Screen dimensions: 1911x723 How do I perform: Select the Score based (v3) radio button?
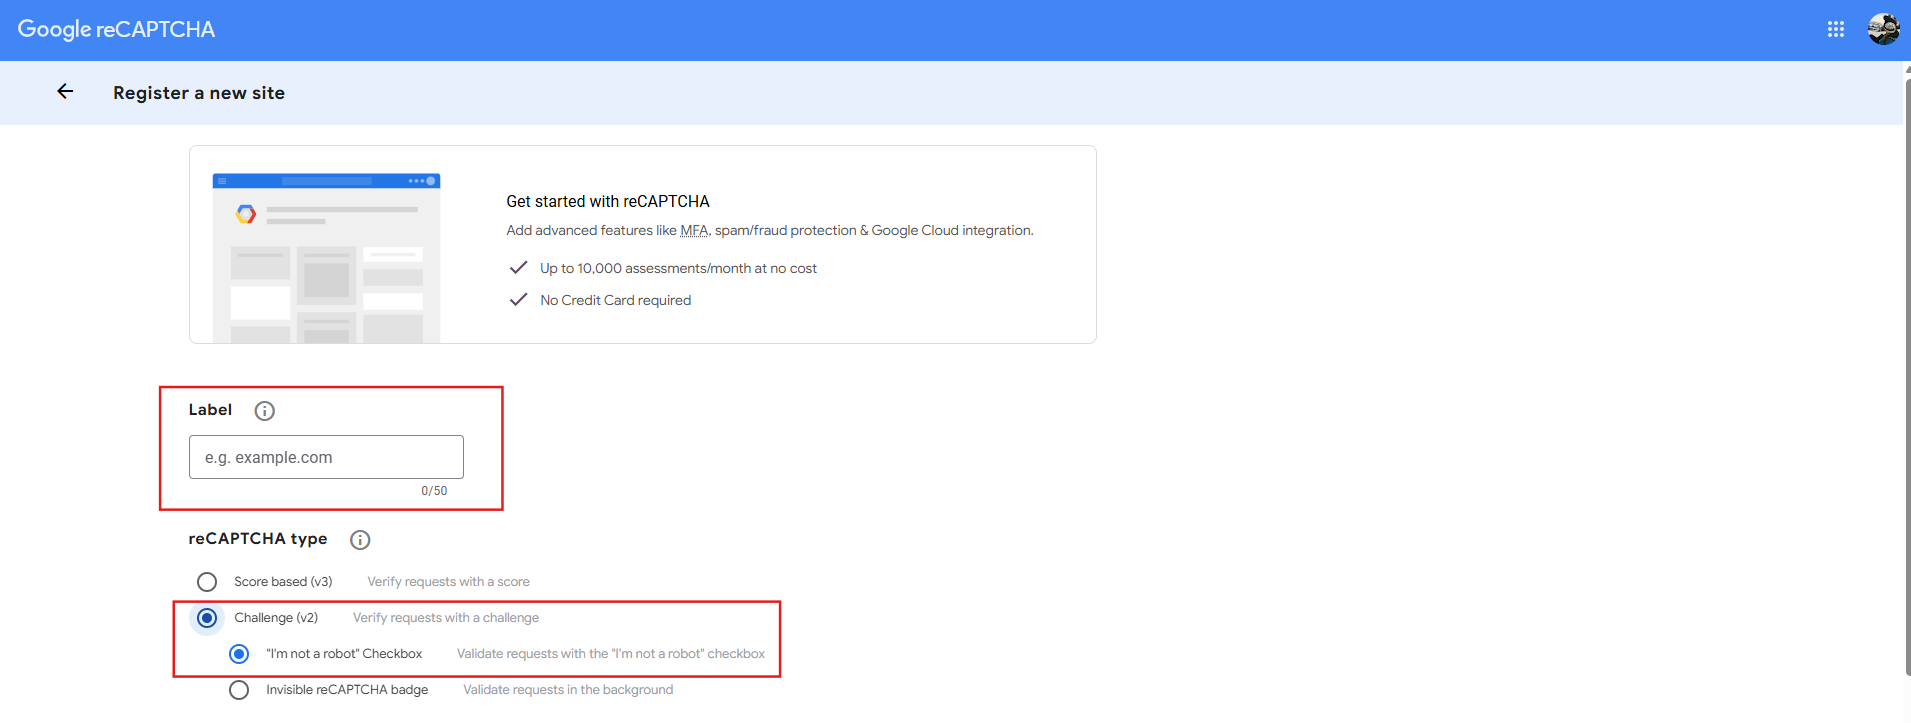(x=207, y=582)
